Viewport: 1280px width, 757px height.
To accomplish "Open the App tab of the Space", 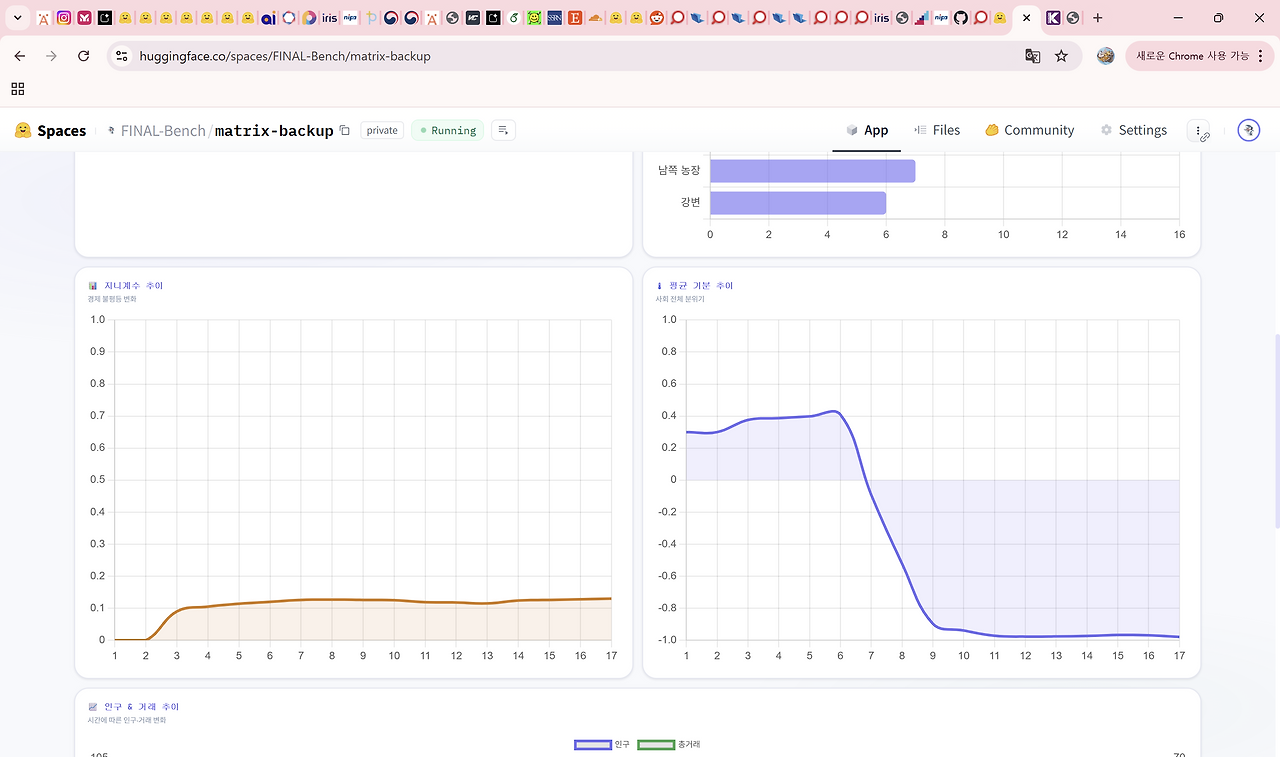I will click(x=867, y=130).
